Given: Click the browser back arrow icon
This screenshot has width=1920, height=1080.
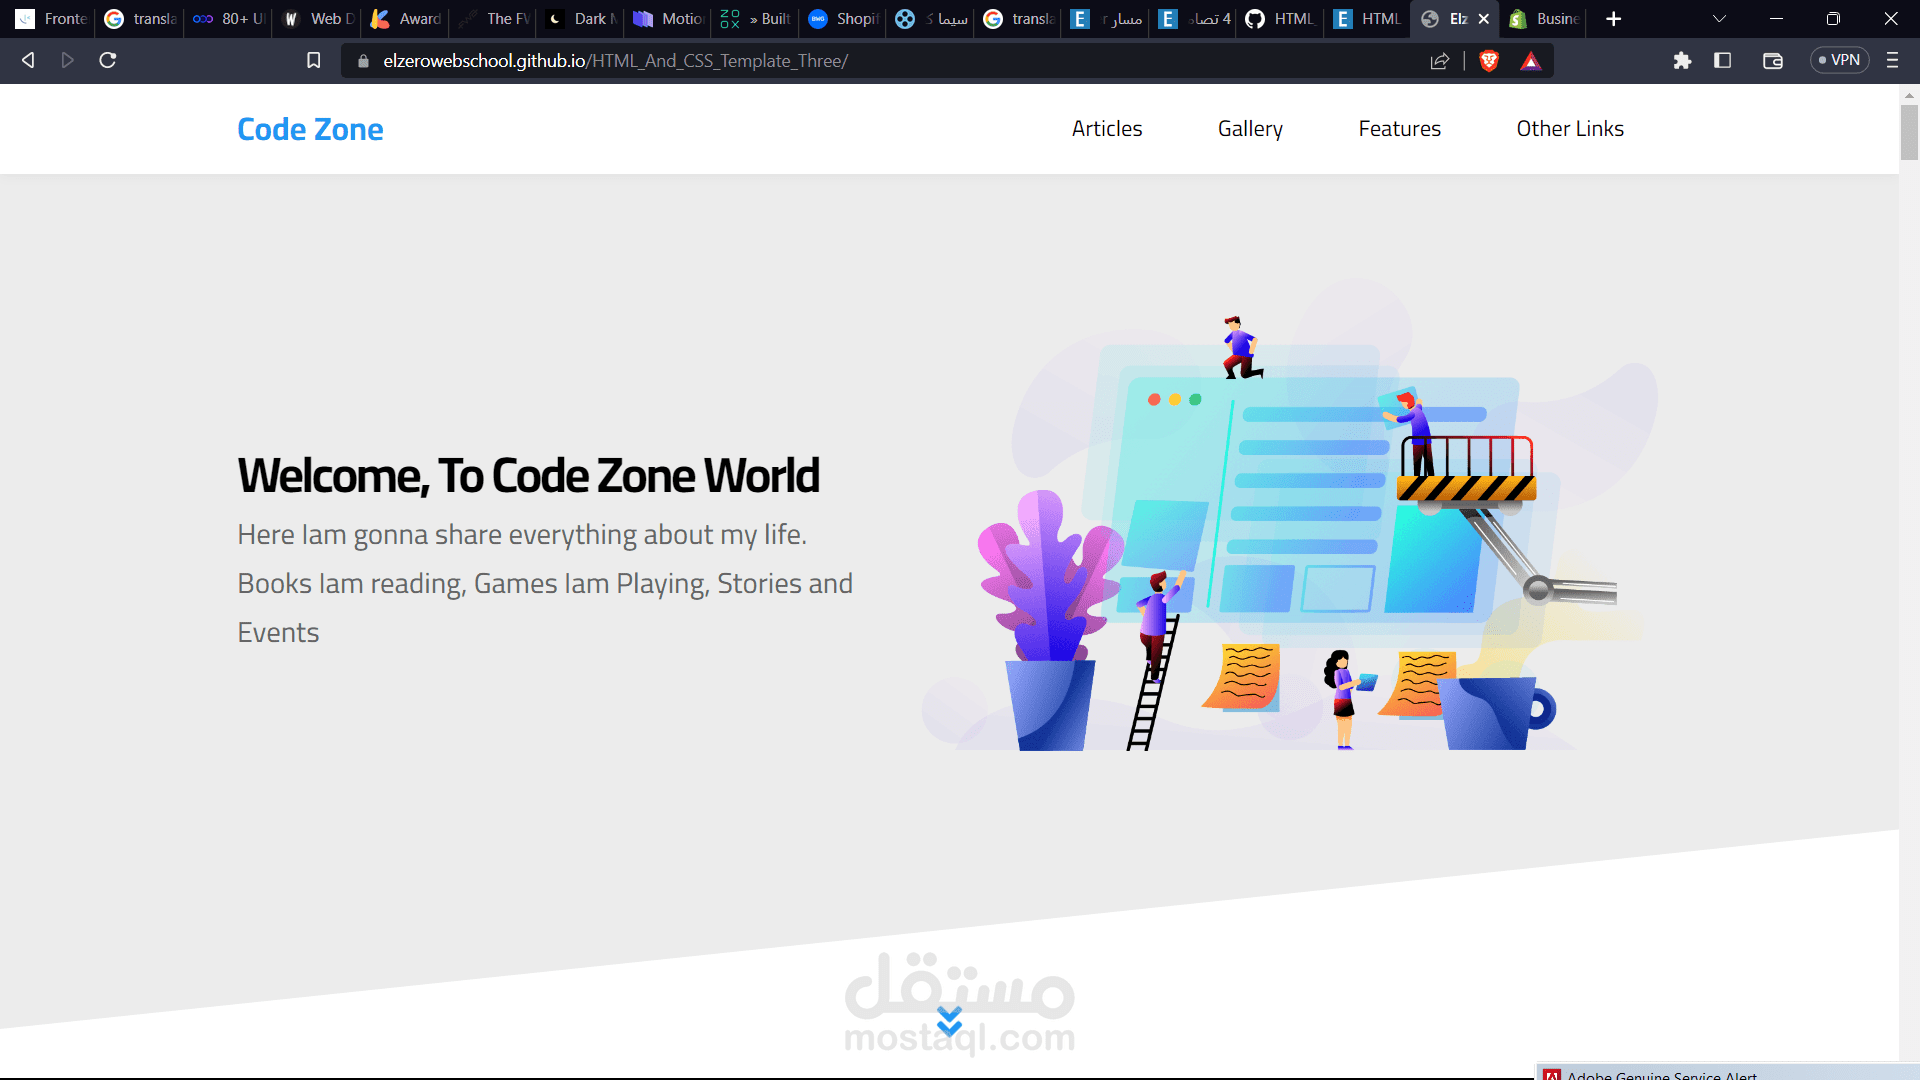Looking at the screenshot, I should point(28,60).
